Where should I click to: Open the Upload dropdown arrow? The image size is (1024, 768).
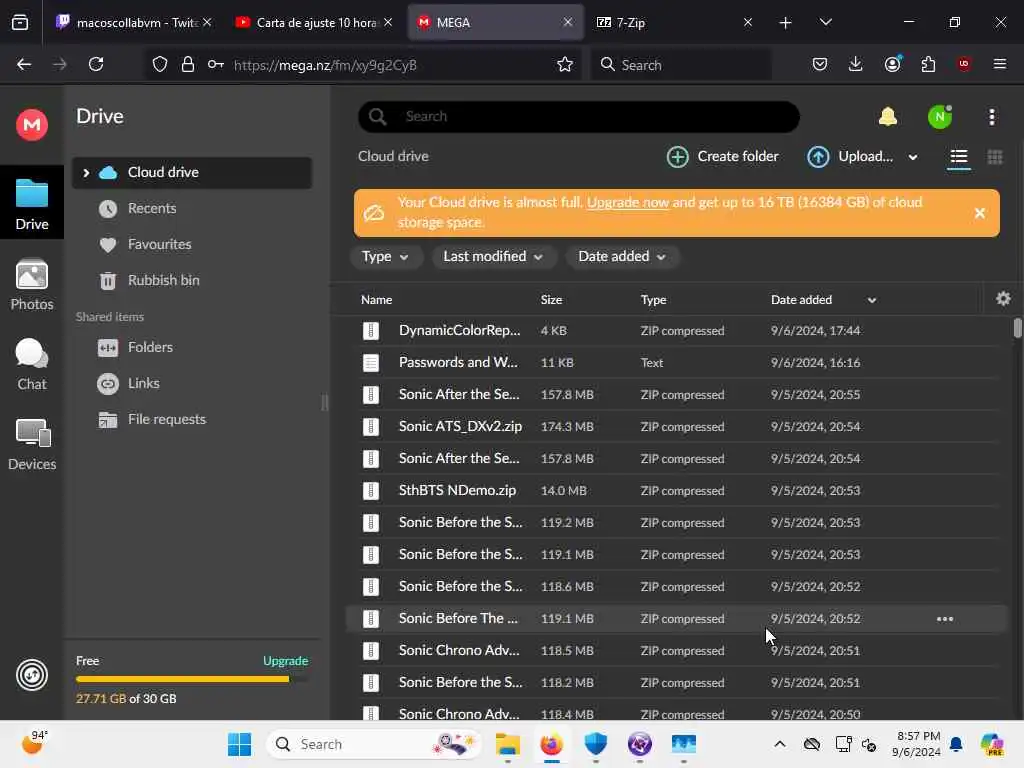pyautogui.click(x=912, y=157)
